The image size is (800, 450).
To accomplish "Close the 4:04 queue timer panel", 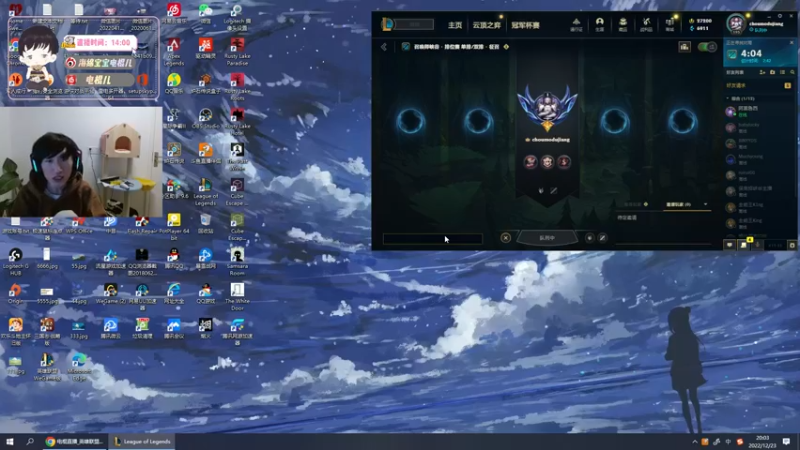I will click(791, 42).
